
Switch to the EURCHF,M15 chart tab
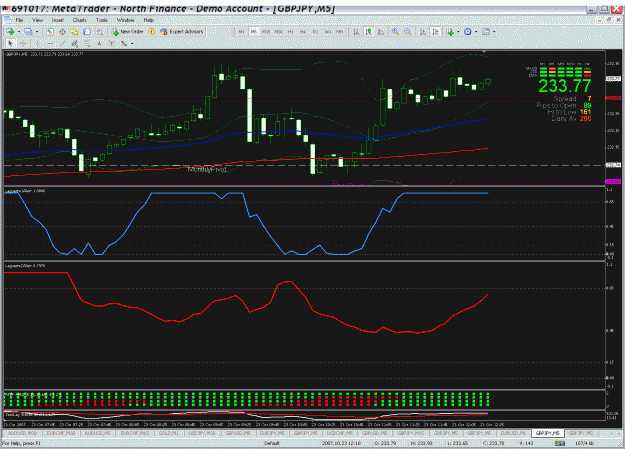coord(135,433)
